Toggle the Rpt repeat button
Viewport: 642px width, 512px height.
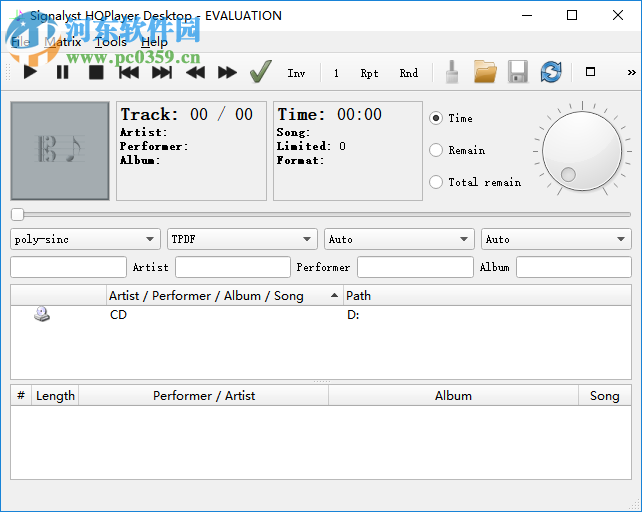(x=369, y=73)
